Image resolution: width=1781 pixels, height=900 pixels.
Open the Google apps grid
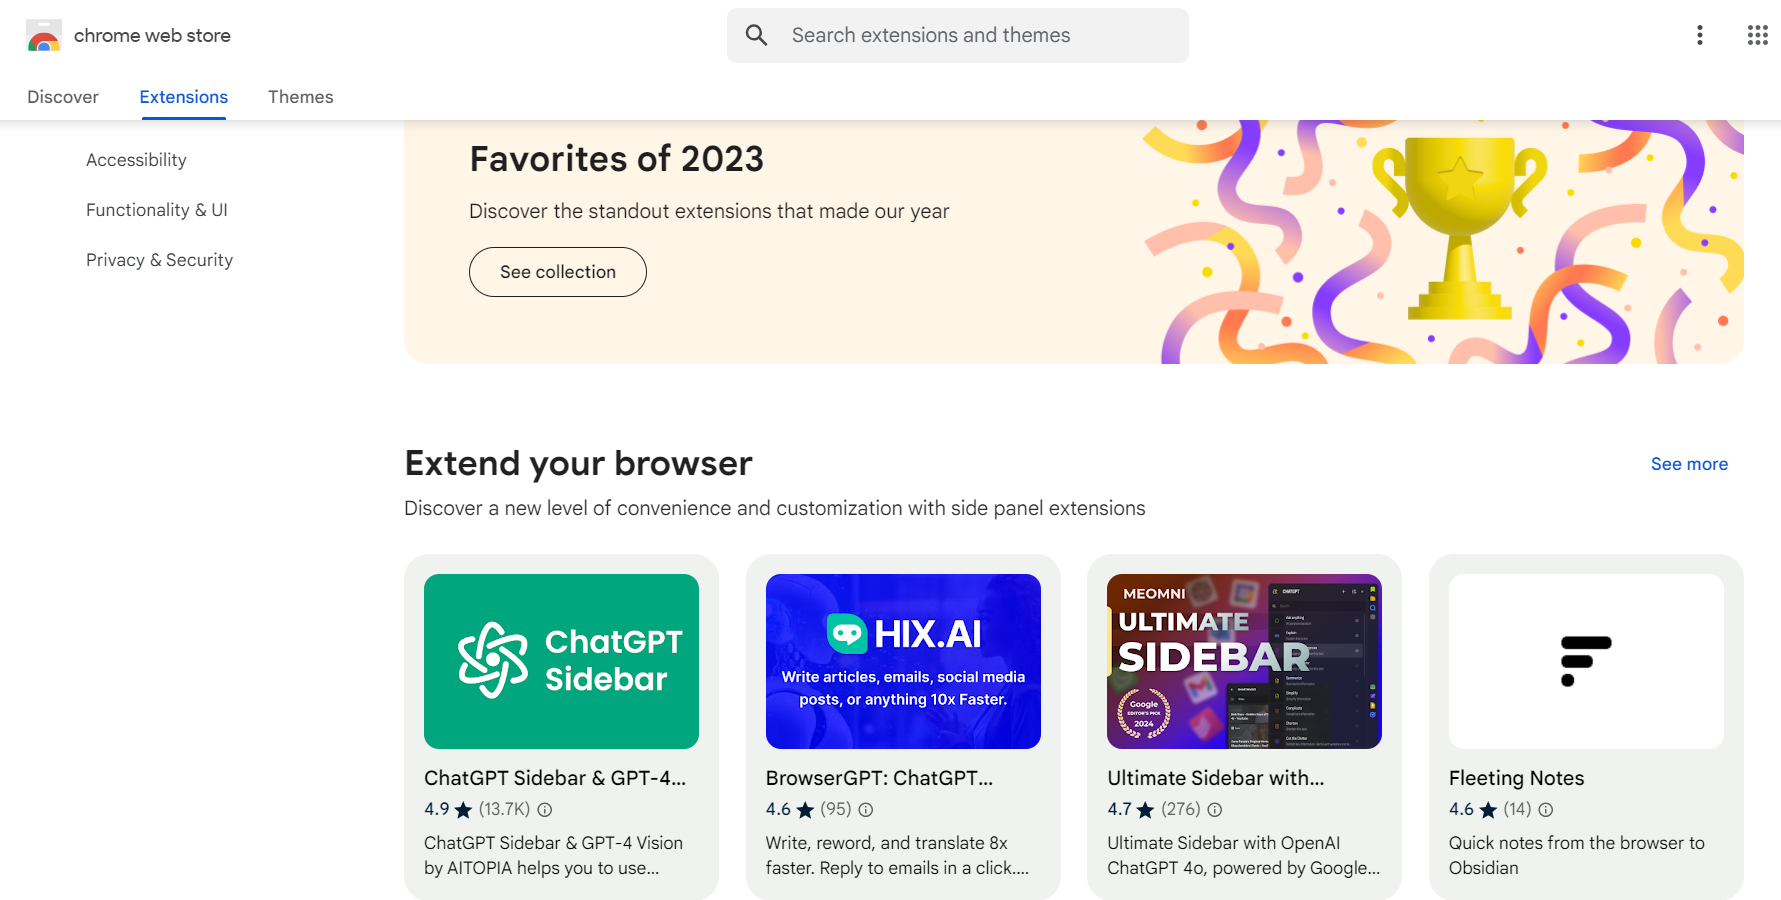tap(1757, 34)
